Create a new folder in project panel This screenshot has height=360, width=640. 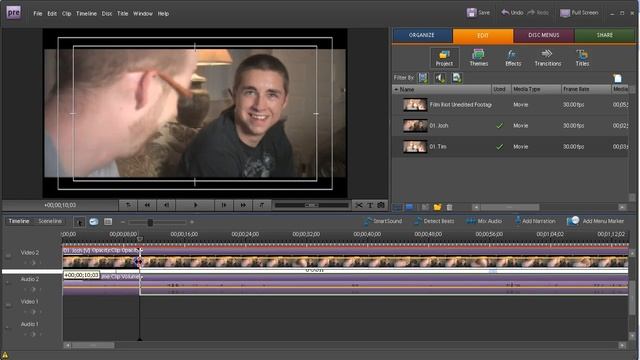tap(437, 207)
